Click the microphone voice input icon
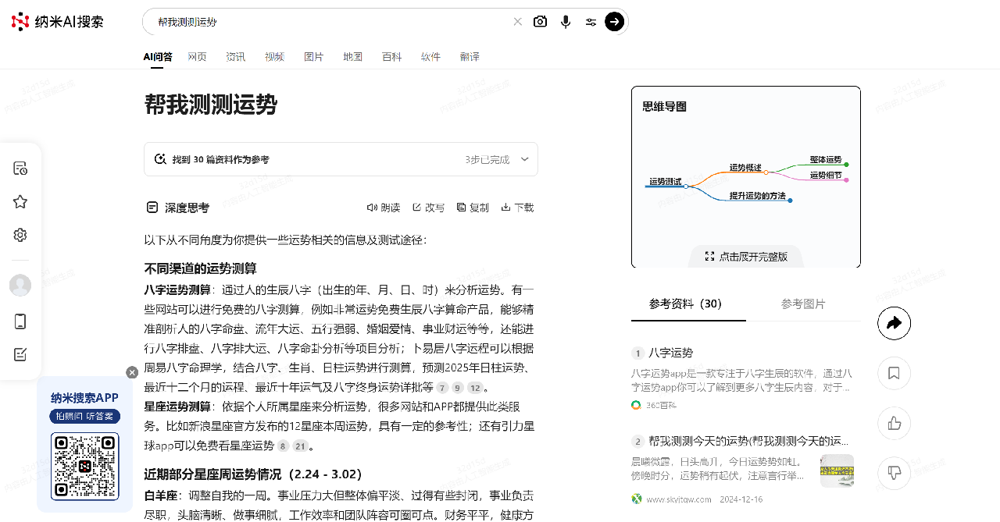Image resolution: width=1000 pixels, height=522 pixels. click(566, 22)
